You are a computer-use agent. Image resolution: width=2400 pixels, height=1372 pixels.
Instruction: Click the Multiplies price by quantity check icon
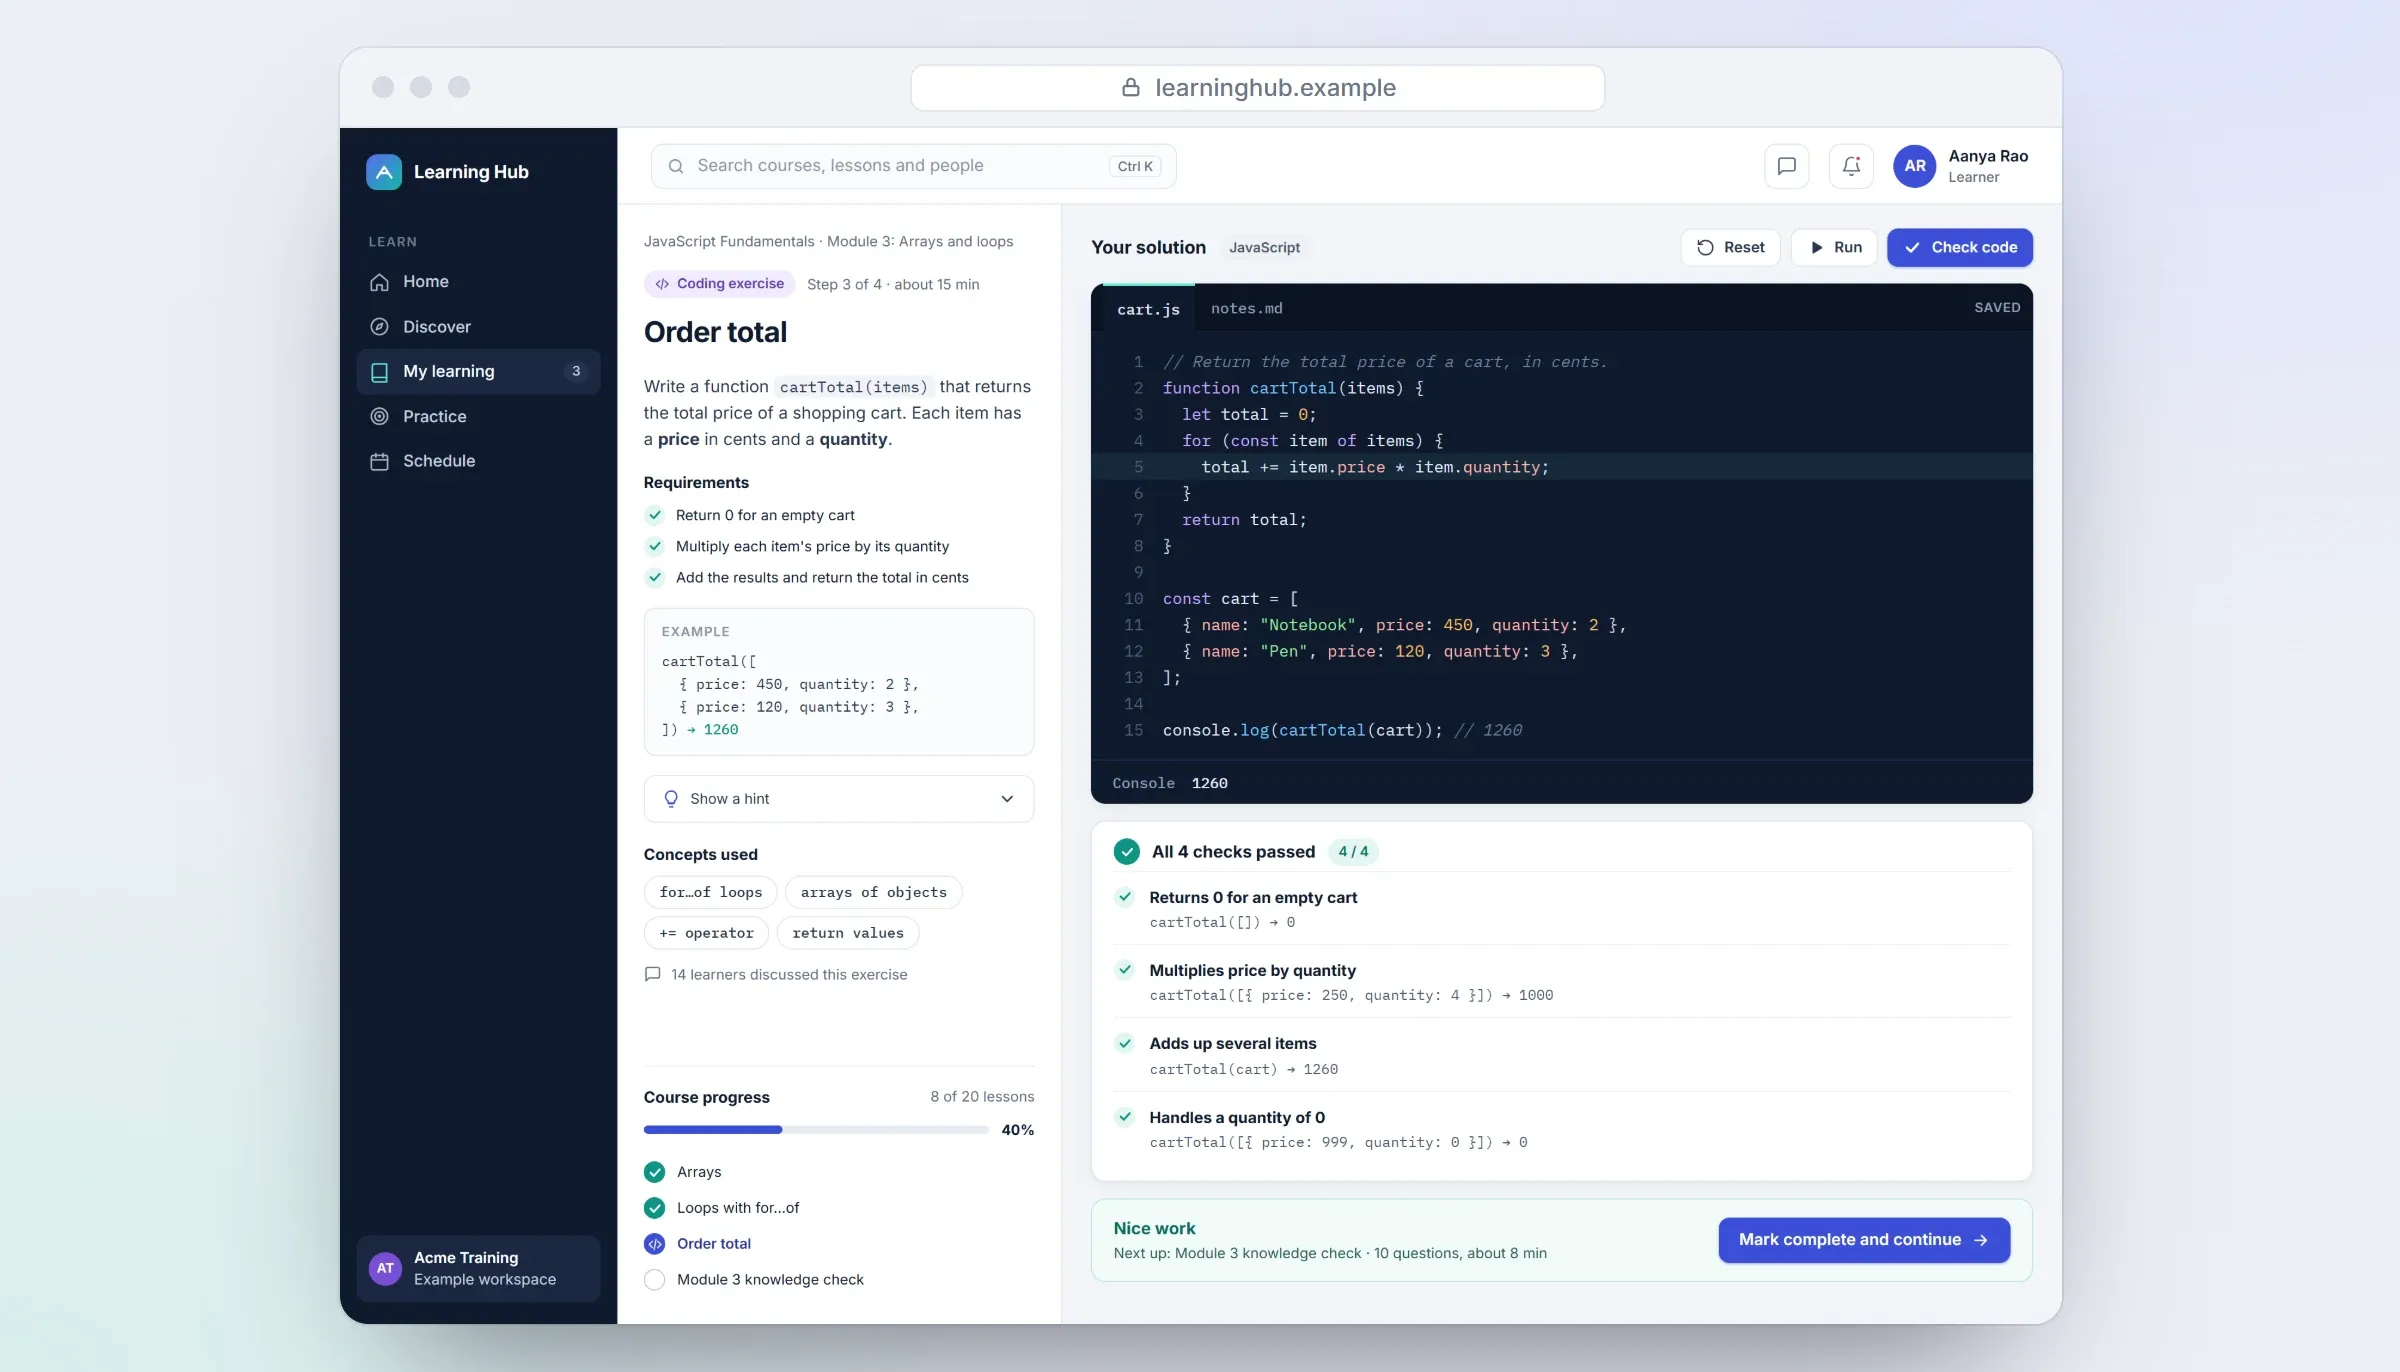click(x=1125, y=970)
